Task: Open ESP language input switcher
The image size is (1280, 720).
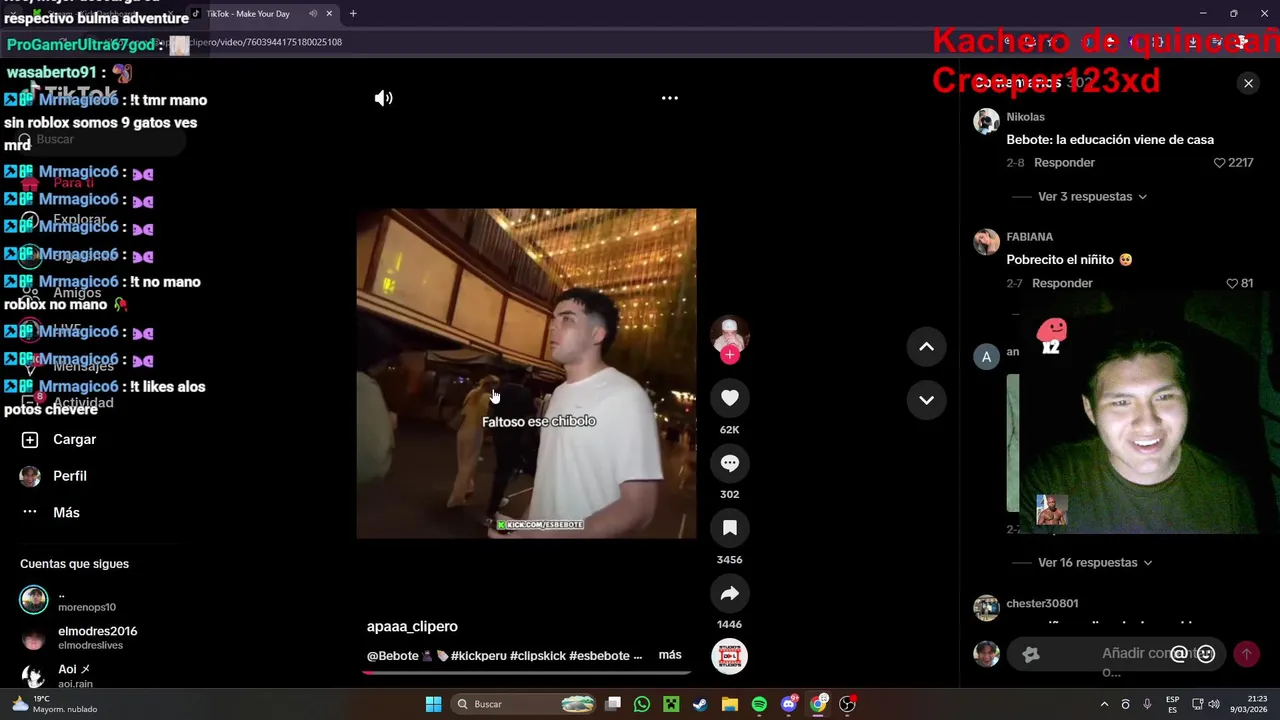Action: (1172, 704)
